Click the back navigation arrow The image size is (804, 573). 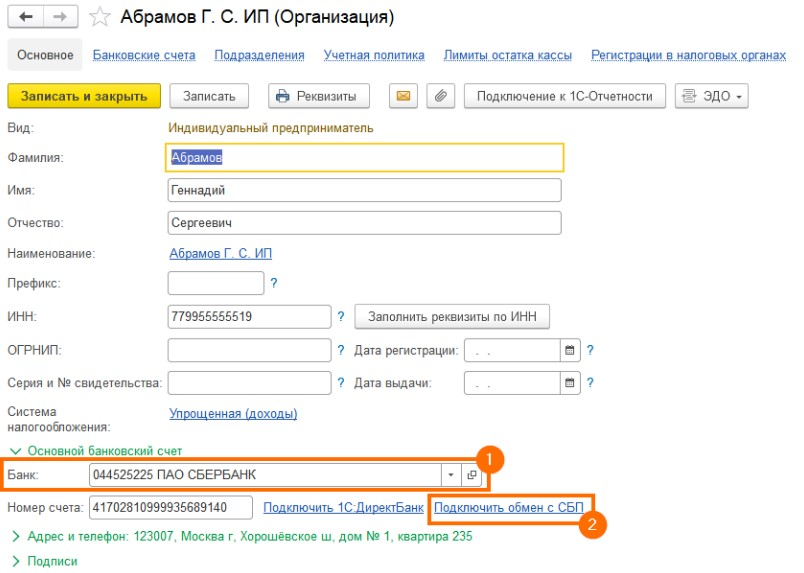tap(25, 17)
